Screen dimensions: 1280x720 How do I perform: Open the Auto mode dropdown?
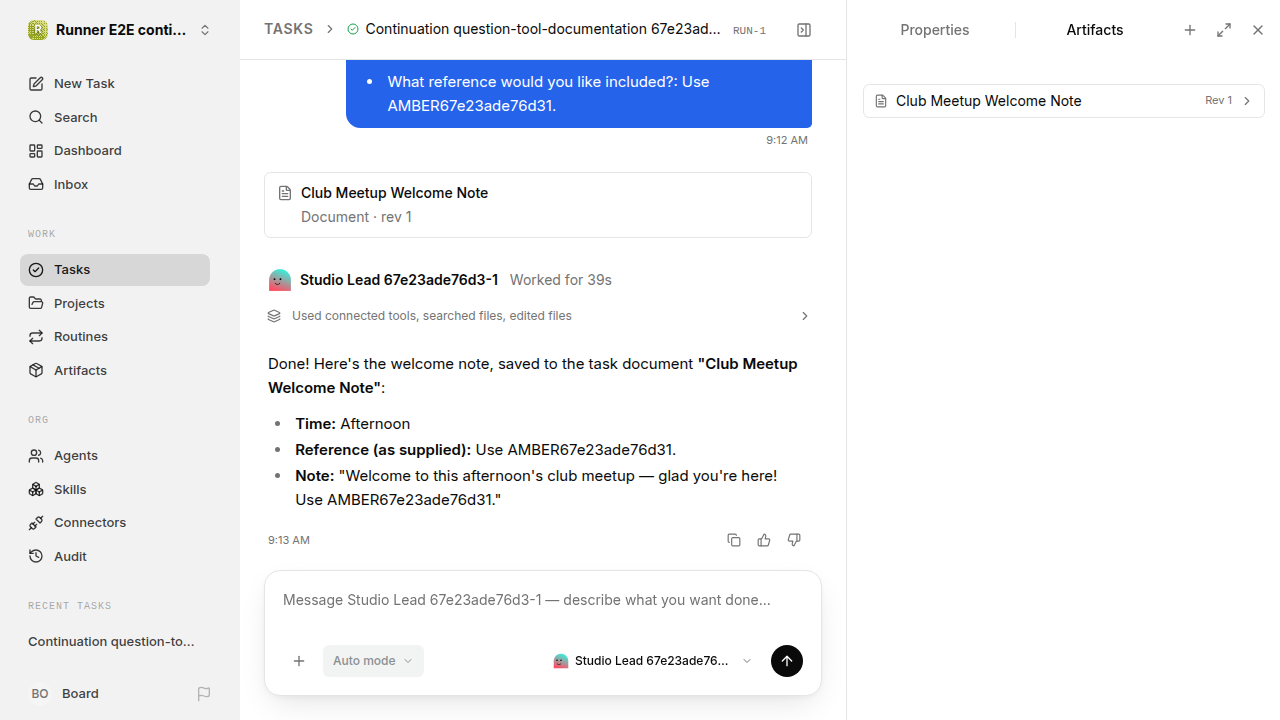(x=373, y=661)
